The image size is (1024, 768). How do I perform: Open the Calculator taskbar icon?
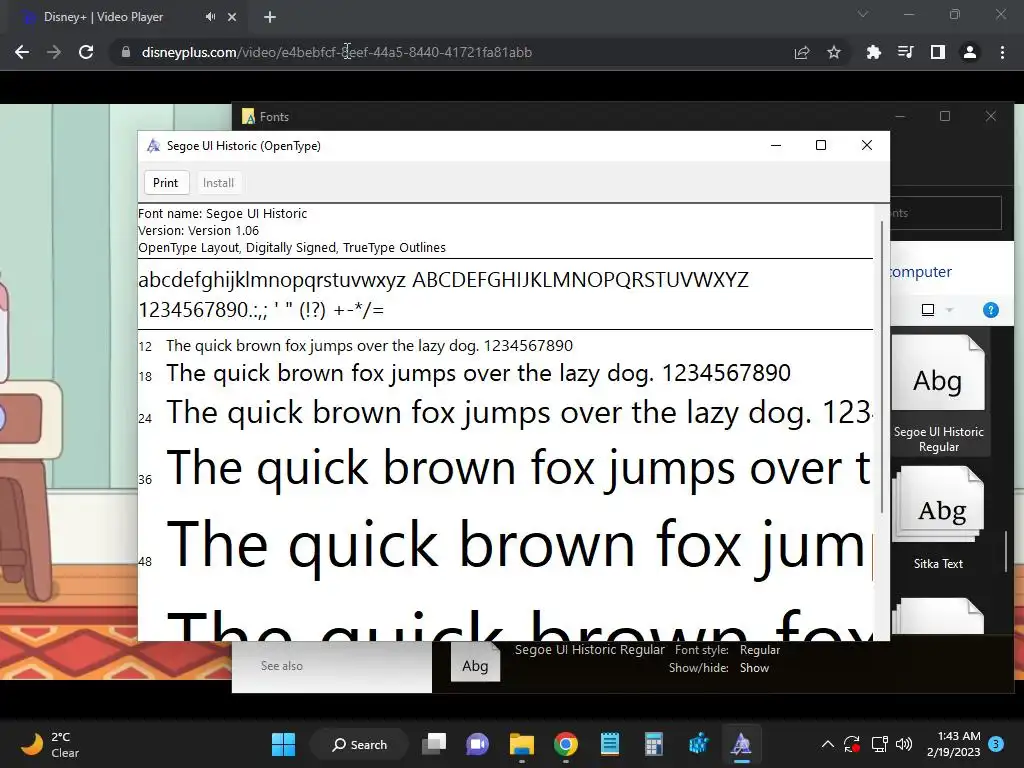pos(654,744)
